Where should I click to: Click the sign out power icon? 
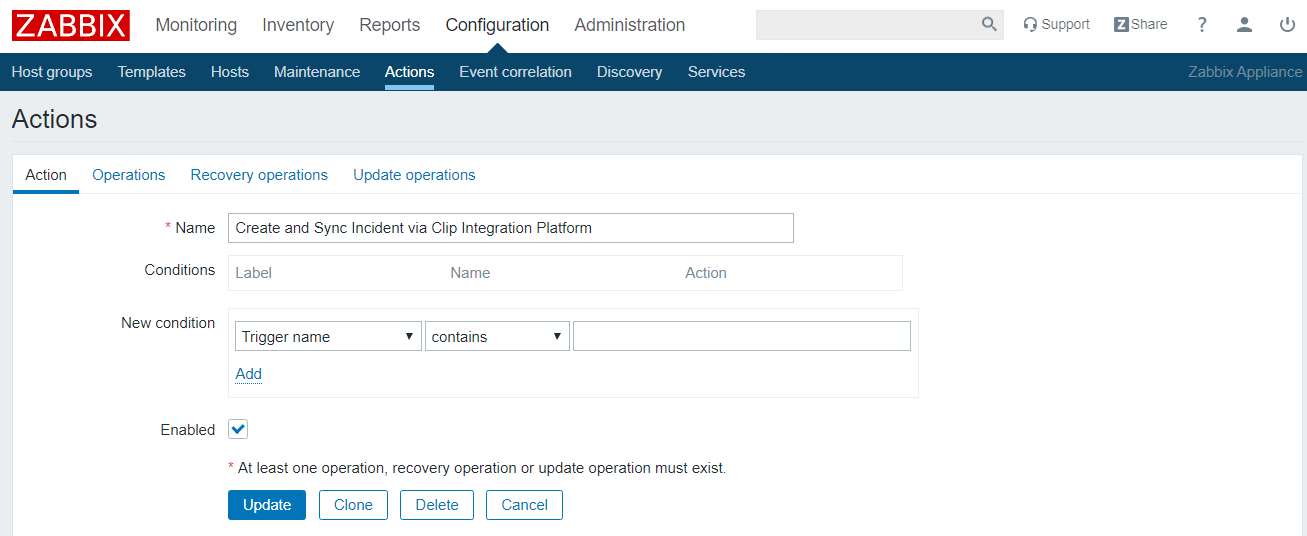[x=1287, y=25]
